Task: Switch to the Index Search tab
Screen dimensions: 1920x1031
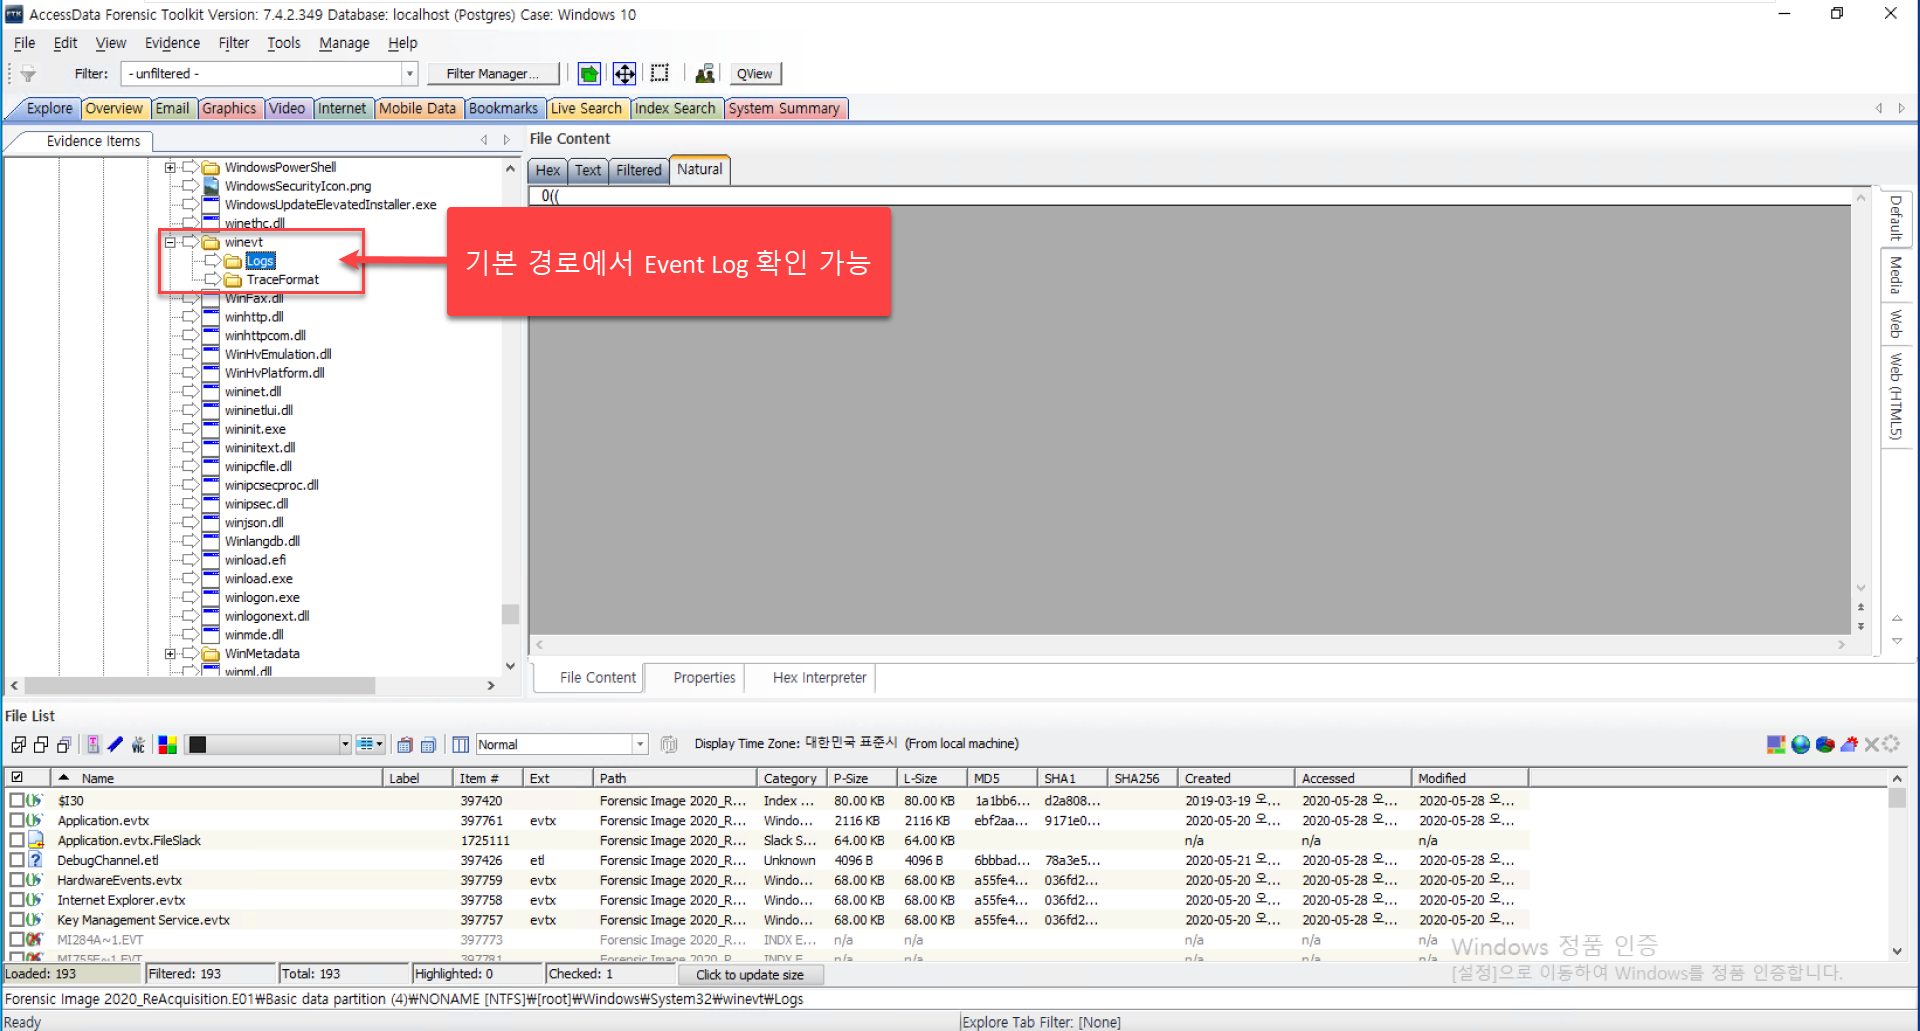Action: (x=675, y=108)
